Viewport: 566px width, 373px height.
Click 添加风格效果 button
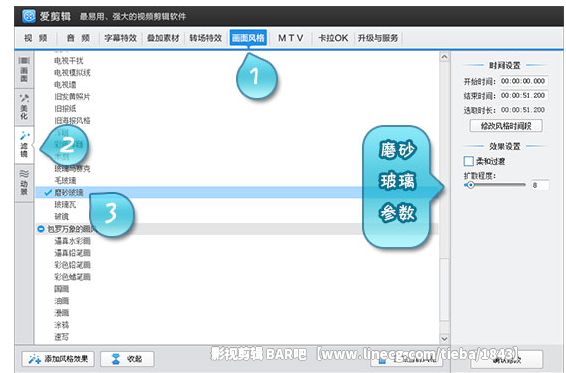click(58, 359)
